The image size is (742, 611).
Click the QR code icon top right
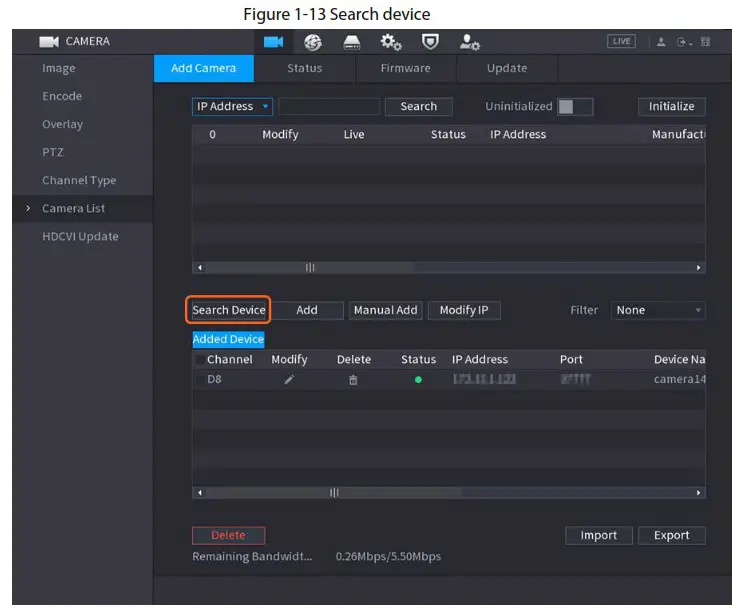click(705, 42)
